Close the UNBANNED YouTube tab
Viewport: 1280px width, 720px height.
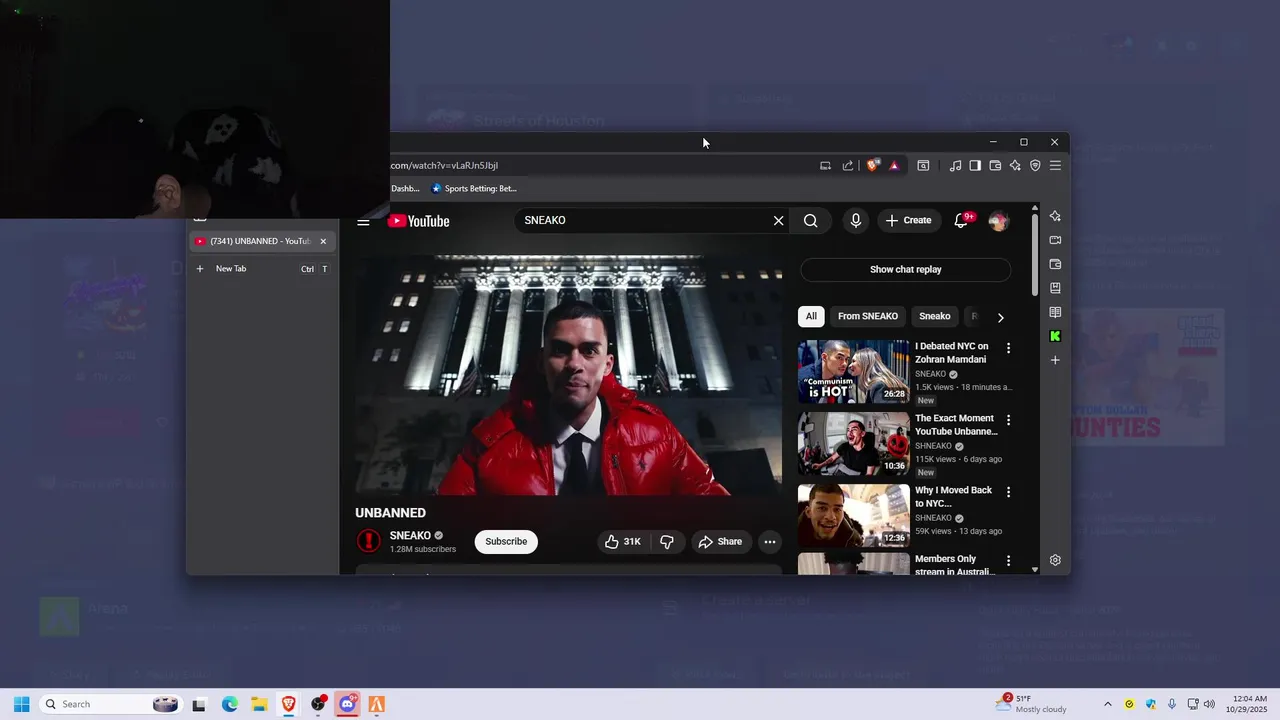tap(323, 241)
